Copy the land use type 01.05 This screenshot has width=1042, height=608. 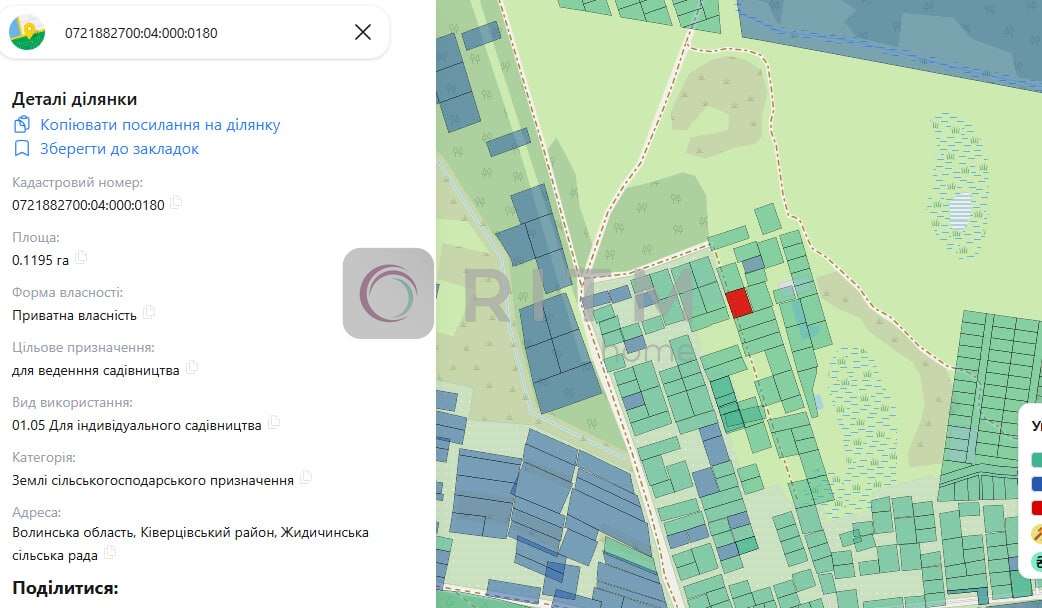(x=273, y=423)
